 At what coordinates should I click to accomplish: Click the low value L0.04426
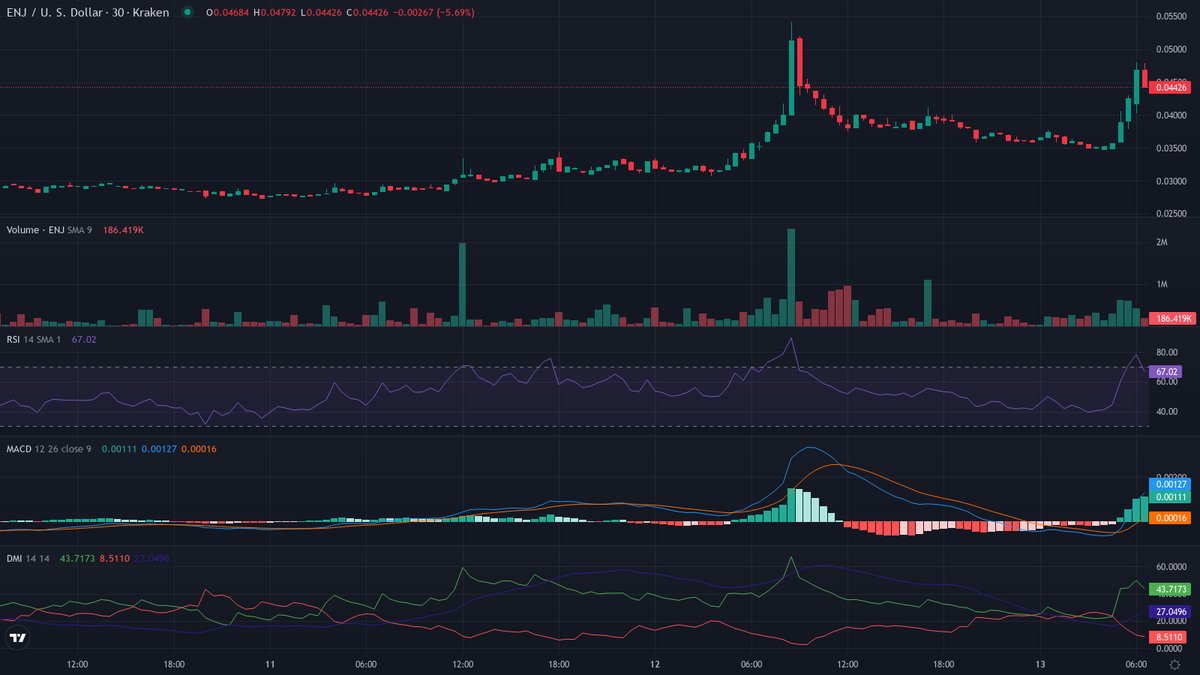[x=323, y=13]
